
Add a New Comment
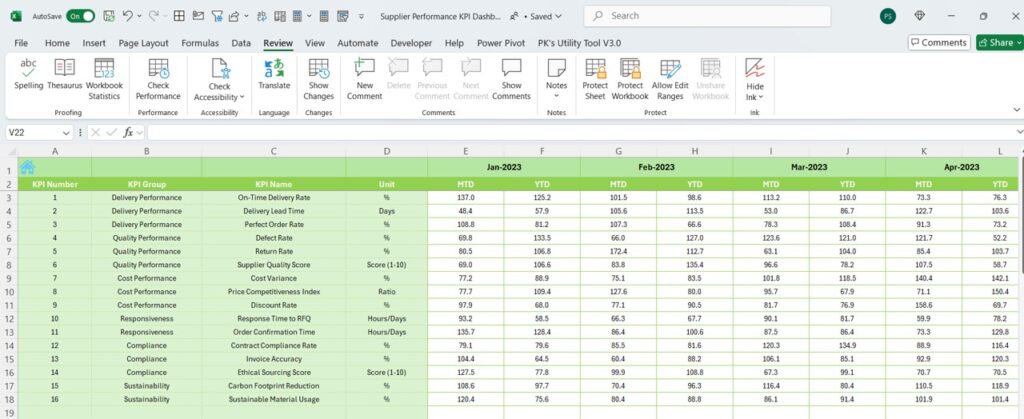click(x=364, y=79)
